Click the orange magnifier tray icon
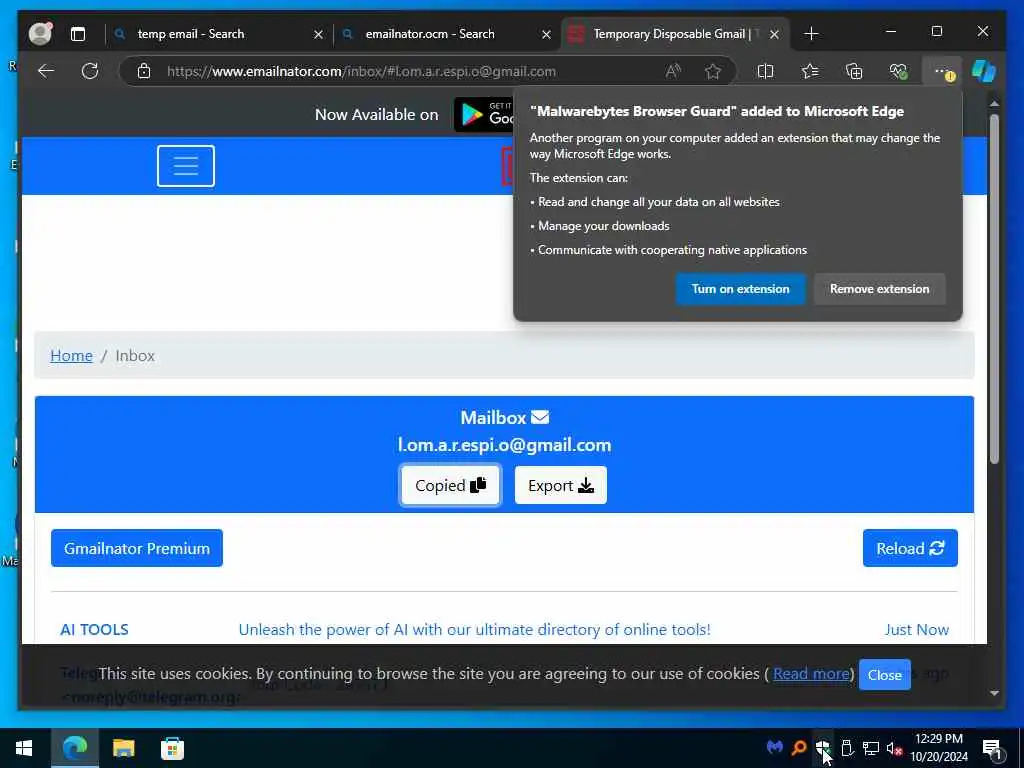Screen dimensions: 1024x768 pos(798,747)
